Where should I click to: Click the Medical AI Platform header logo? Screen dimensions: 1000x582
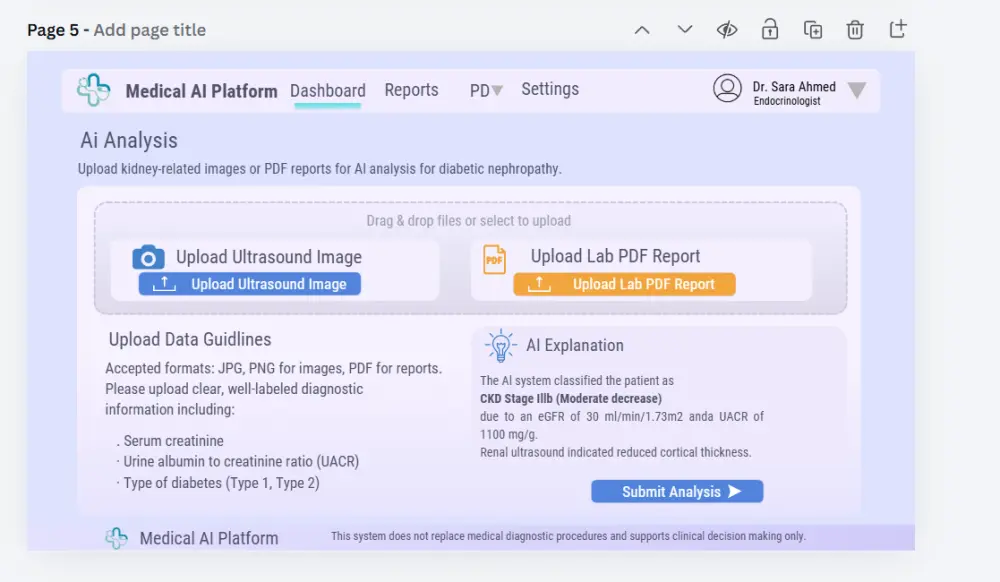[94, 90]
